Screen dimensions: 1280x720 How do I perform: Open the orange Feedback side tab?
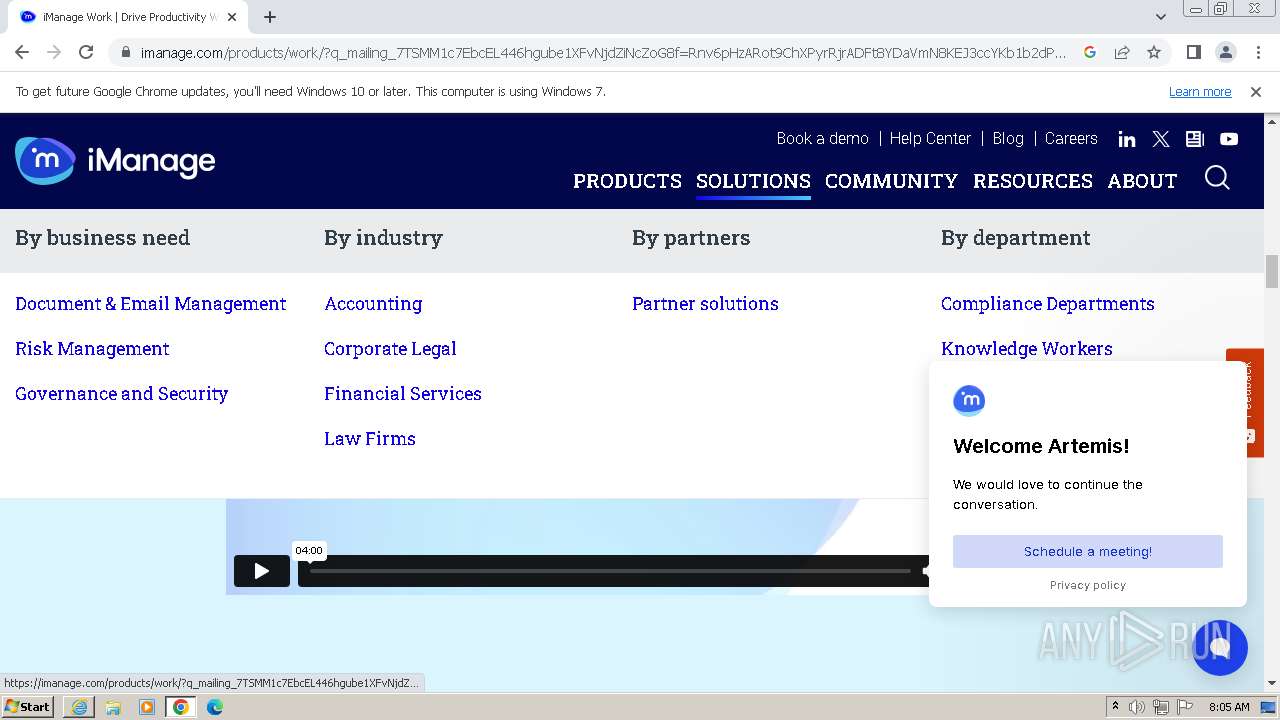[x=1245, y=402]
